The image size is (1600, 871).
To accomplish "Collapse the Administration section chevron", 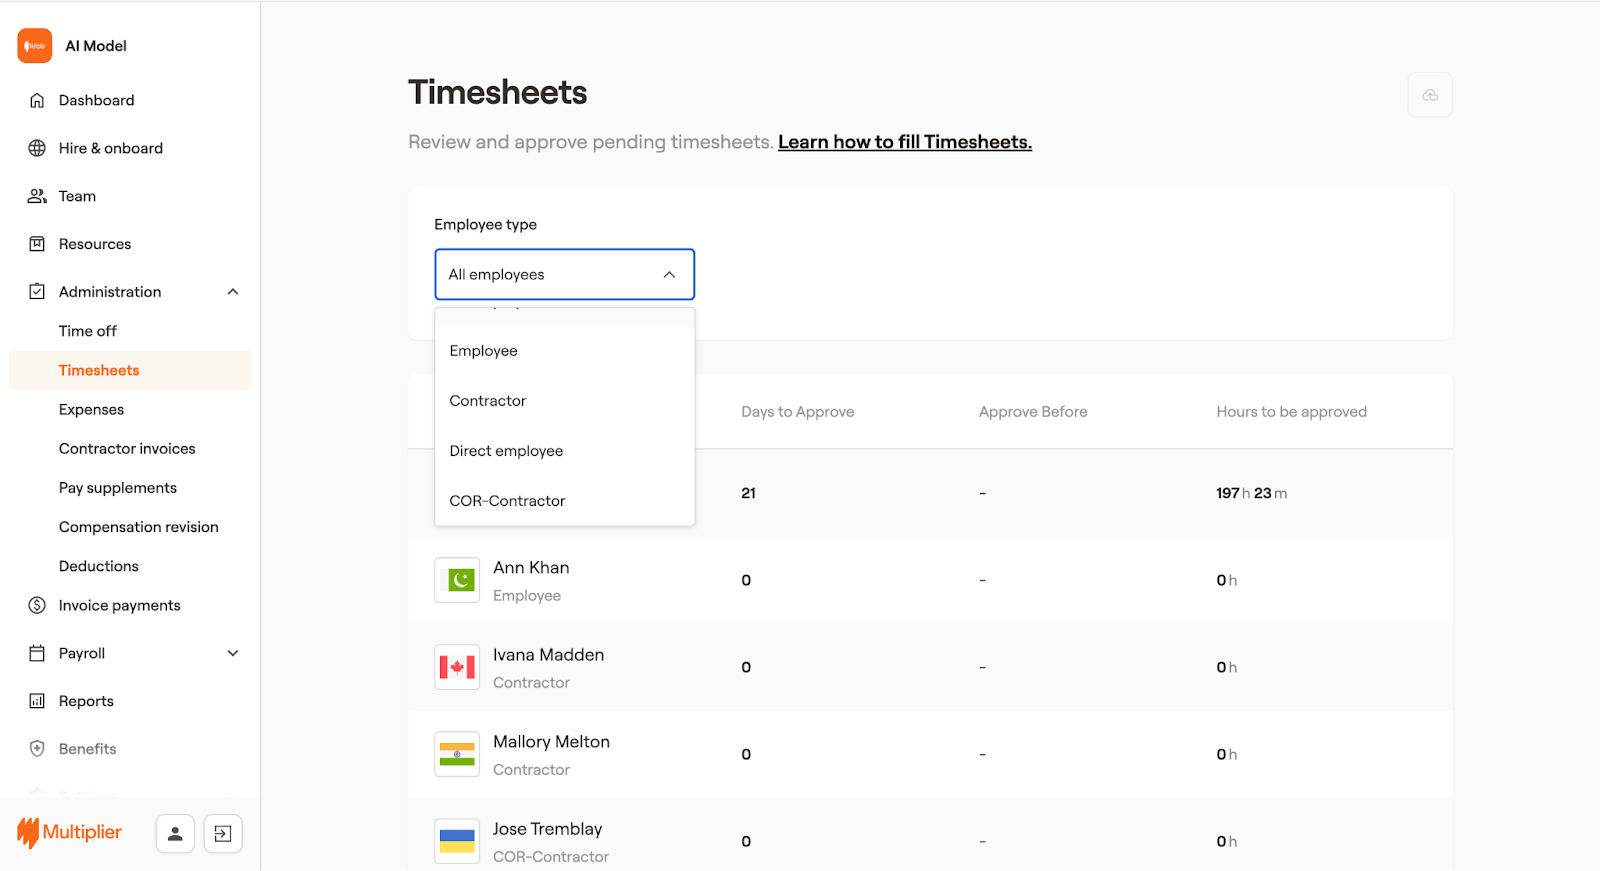I will [x=233, y=292].
